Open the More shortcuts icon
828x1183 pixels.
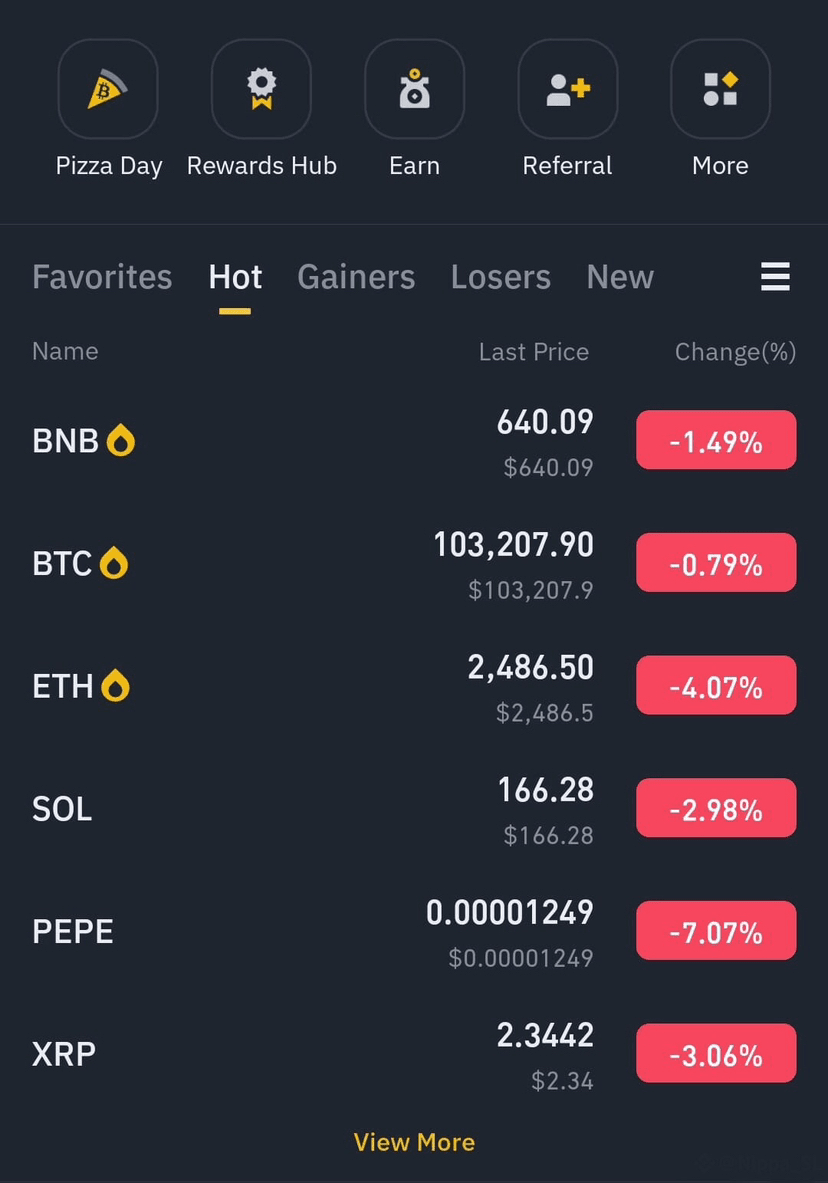coord(720,89)
